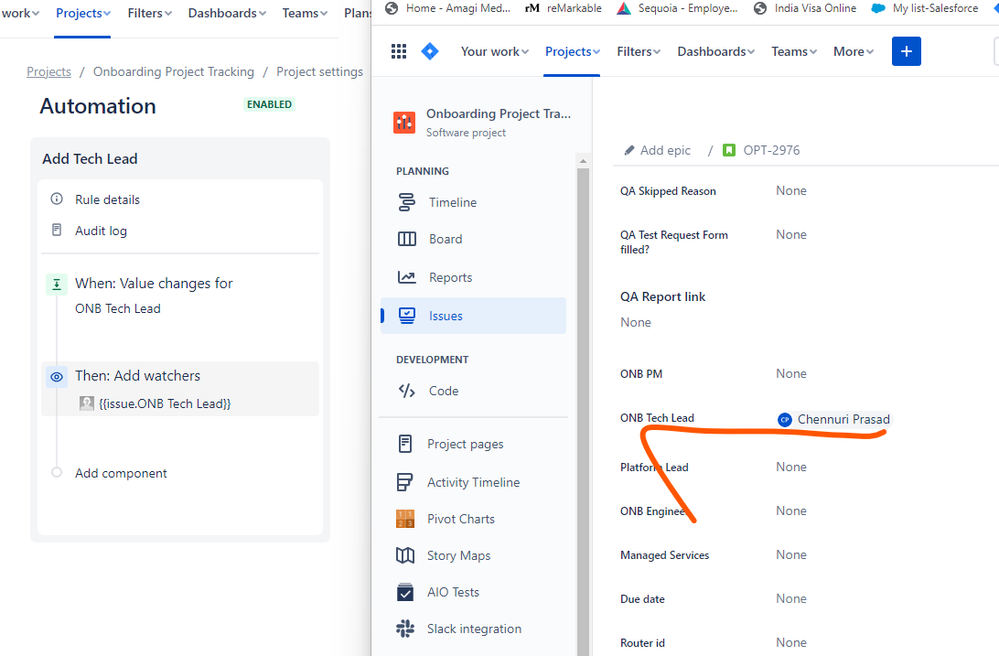Open My list-Salesforce bookmark
The width and height of the screenshot is (999, 656).
coord(925,8)
